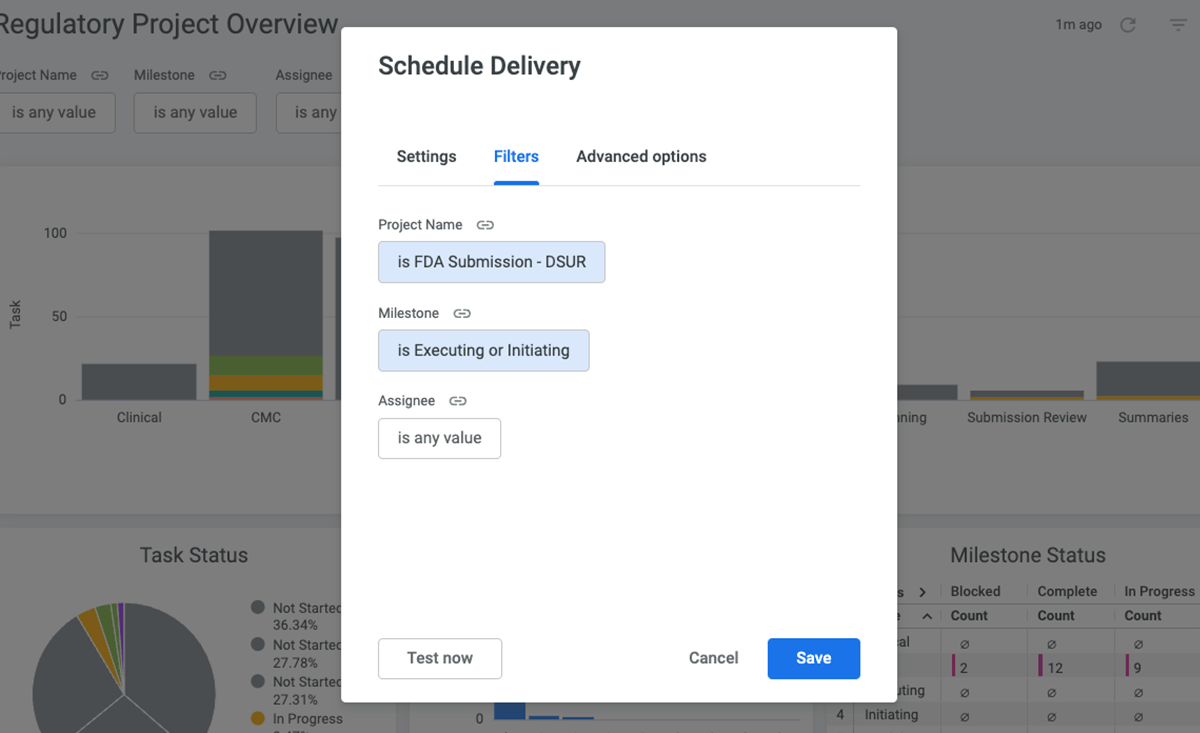The width and height of the screenshot is (1200, 733).
Task: Click the link icon next to Assignee in modal
Action: point(458,400)
